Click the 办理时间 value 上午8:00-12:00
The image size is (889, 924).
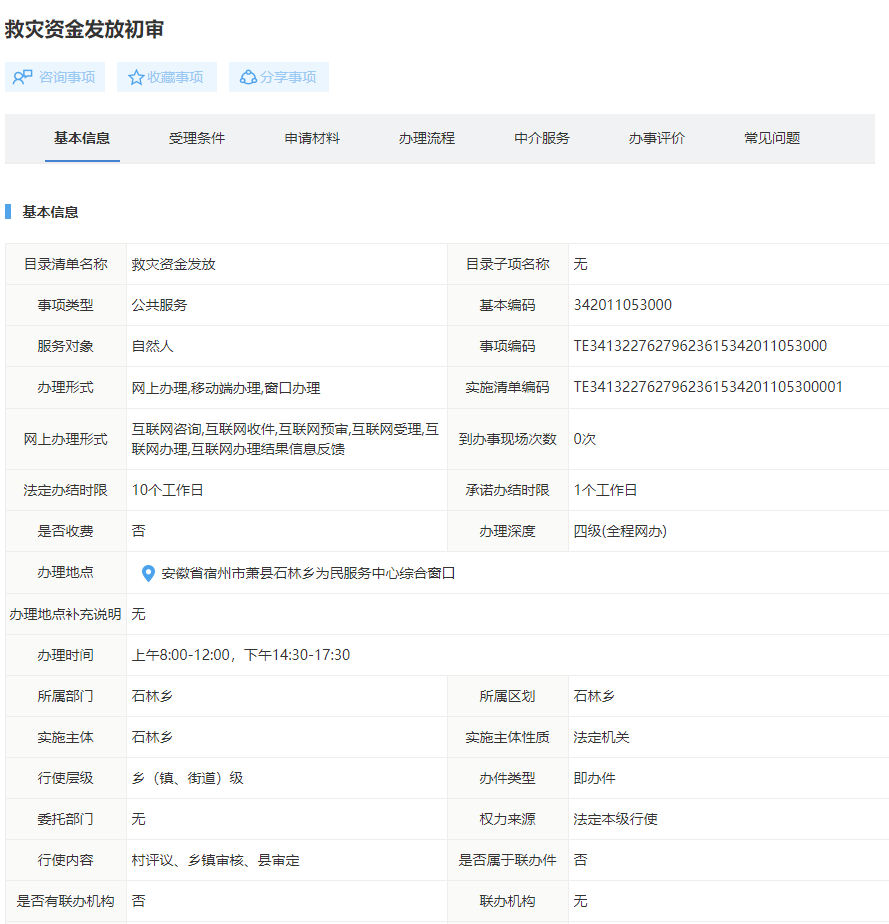point(241,655)
